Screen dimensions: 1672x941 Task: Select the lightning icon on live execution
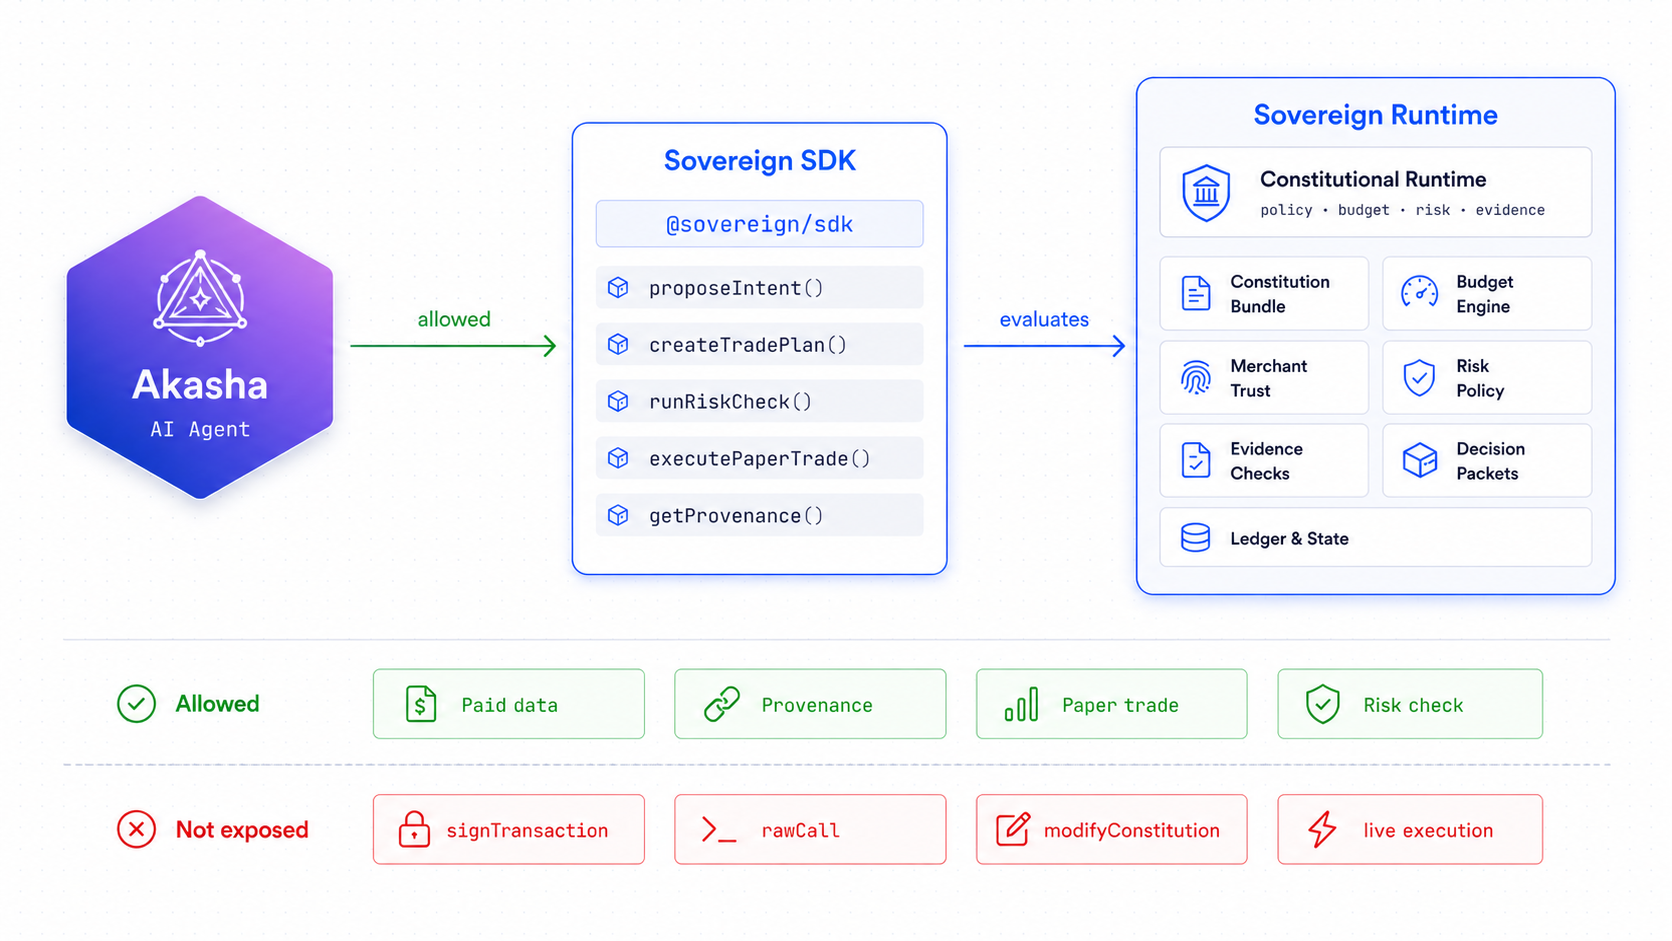coord(1318,829)
